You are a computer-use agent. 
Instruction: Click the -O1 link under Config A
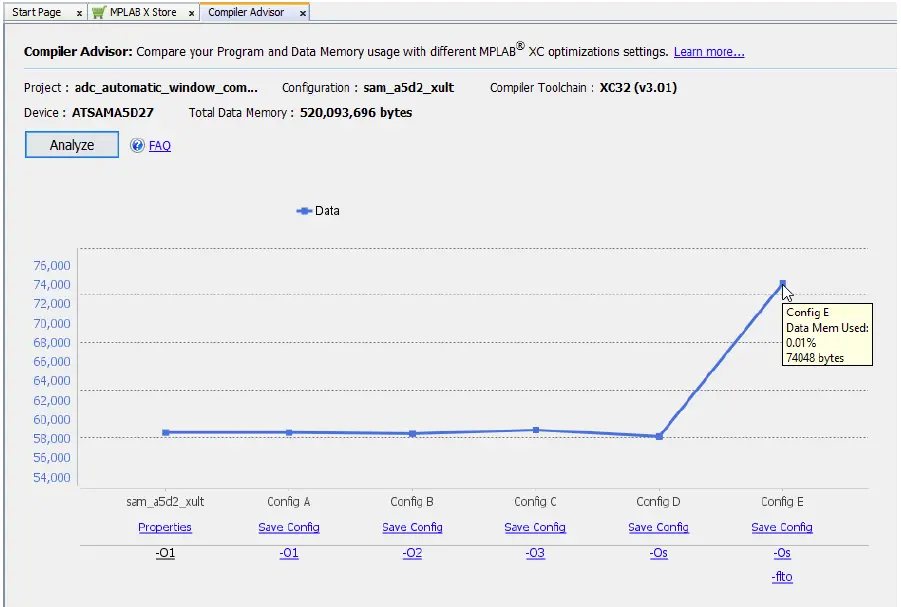pos(289,553)
